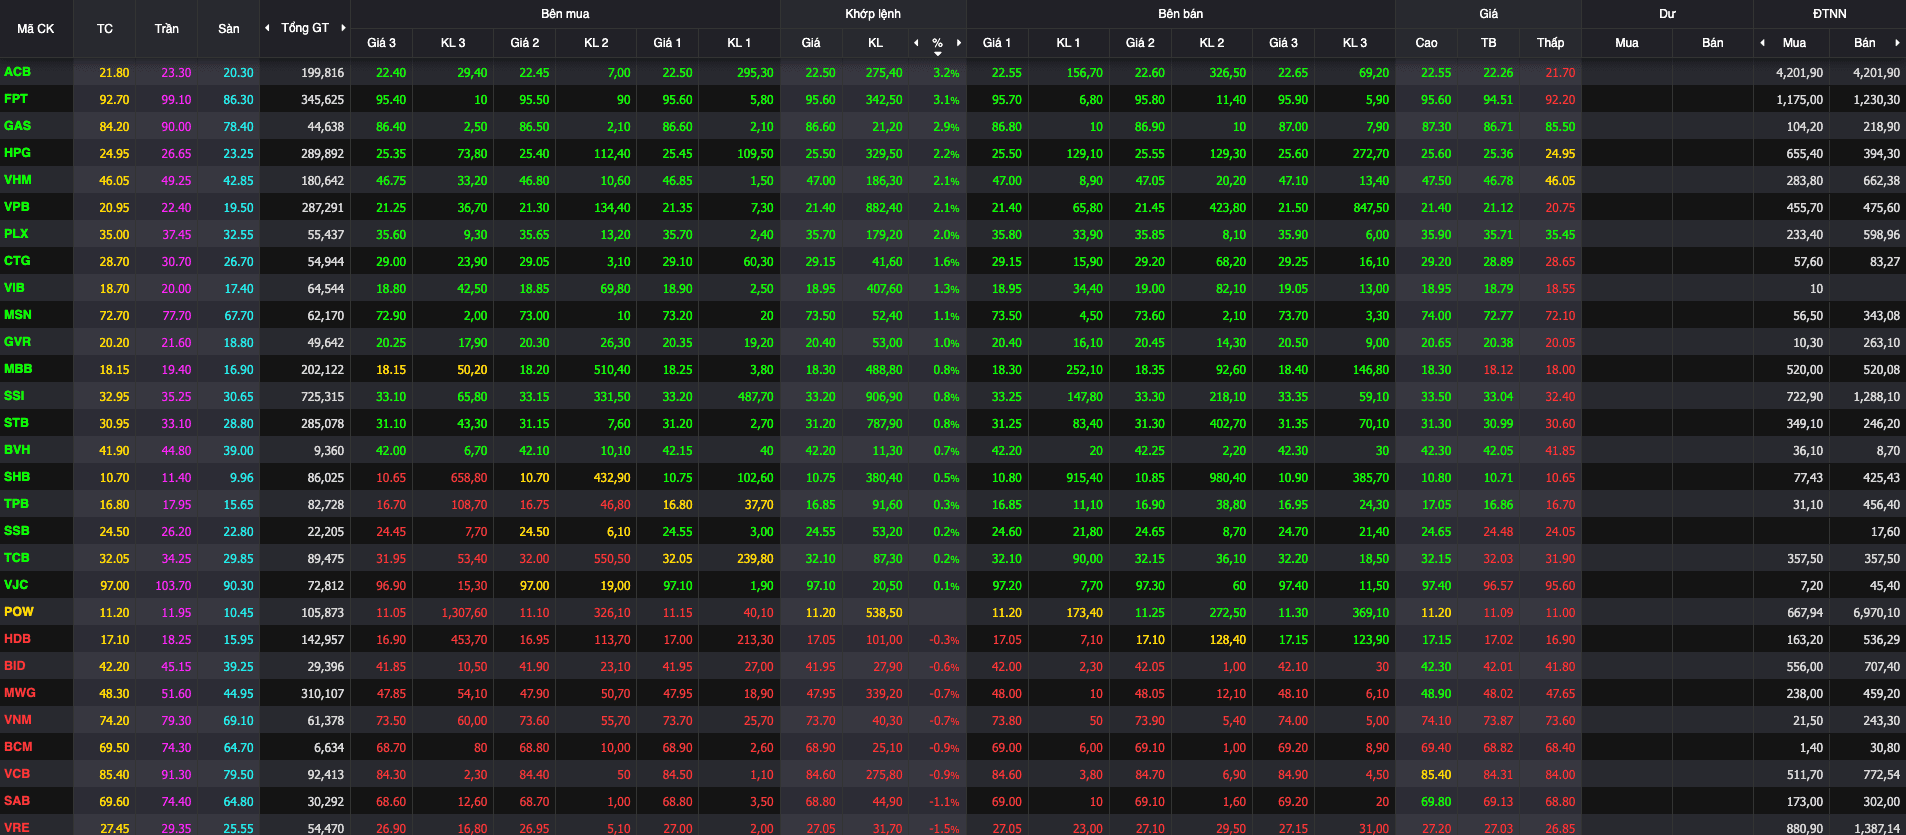Select the POW ticker
This screenshot has height=835, width=1906.
[19, 612]
